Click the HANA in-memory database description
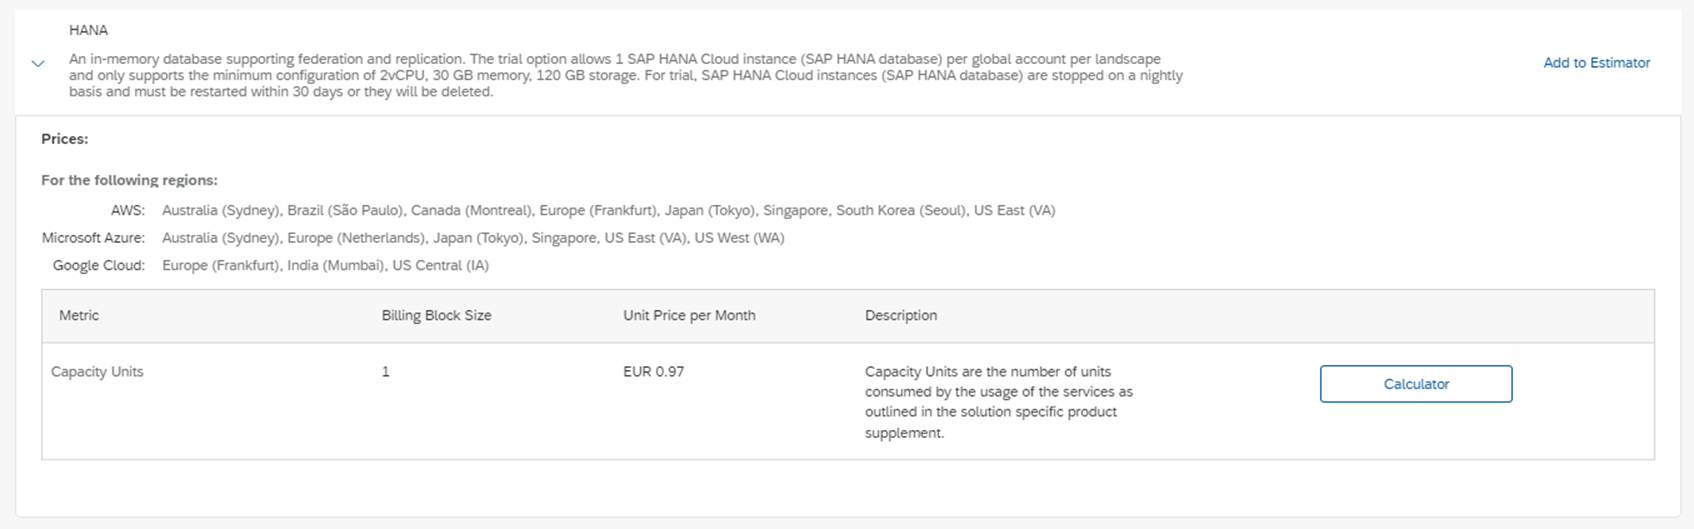This screenshot has width=1694, height=529. click(625, 75)
